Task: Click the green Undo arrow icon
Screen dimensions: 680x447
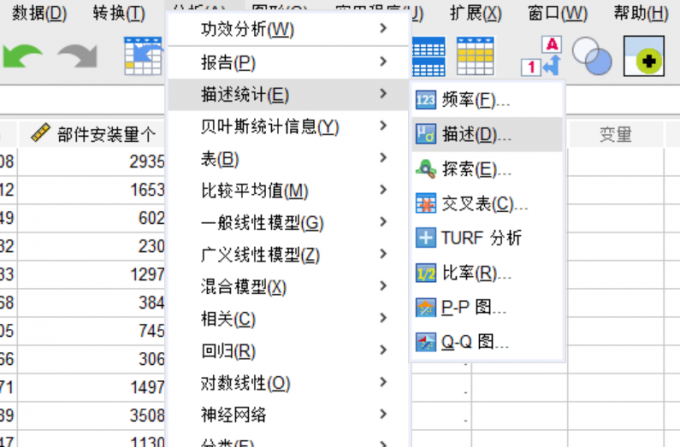Action: (x=23, y=56)
